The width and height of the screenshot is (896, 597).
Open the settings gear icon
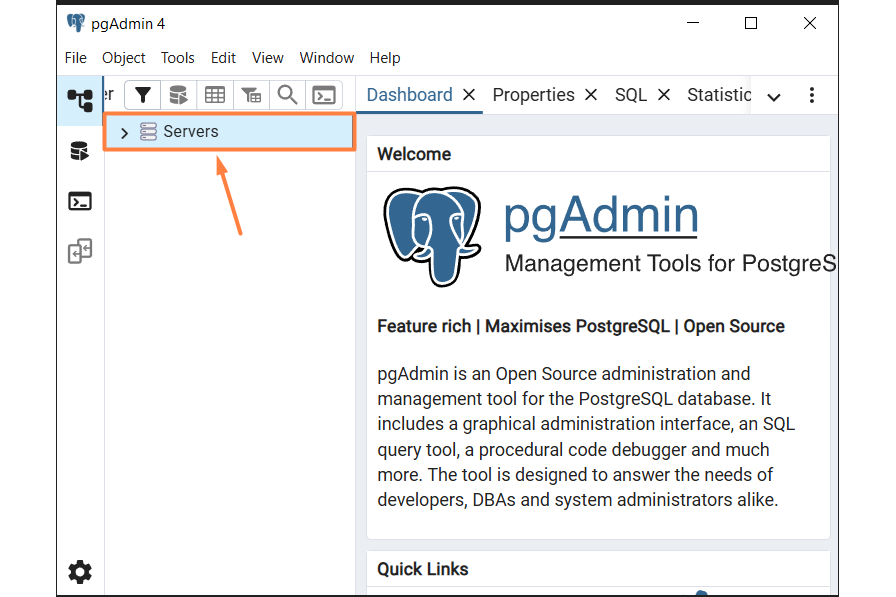coord(80,571)
